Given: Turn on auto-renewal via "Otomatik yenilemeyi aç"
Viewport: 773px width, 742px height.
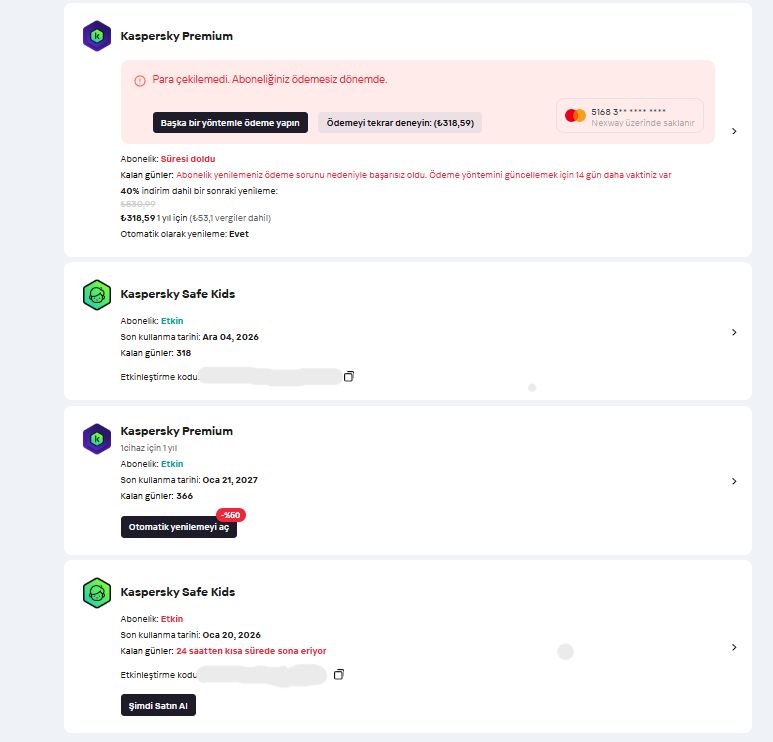Looking at the screenshot, I should coord(179,527).
